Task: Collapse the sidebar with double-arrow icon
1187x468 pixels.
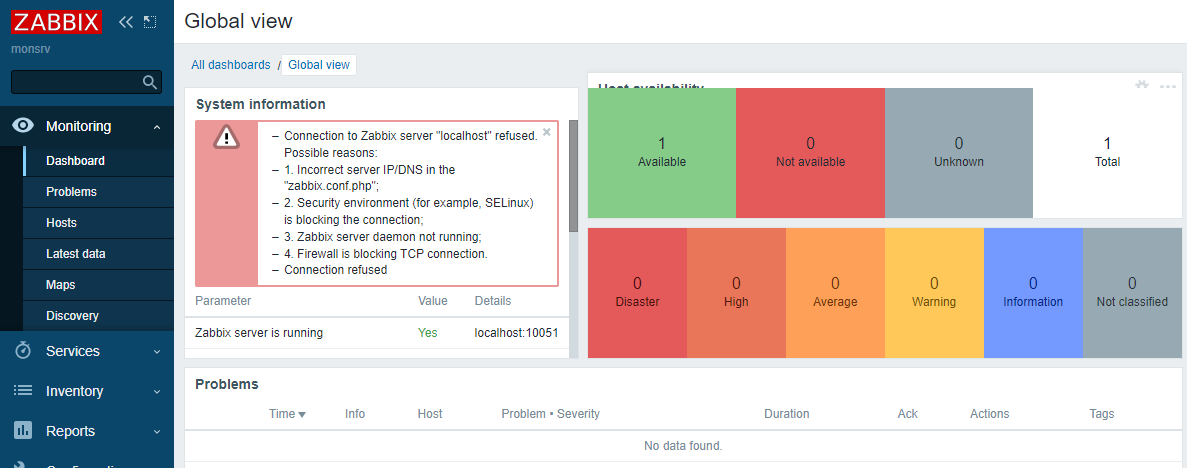Action: [126, 22]
